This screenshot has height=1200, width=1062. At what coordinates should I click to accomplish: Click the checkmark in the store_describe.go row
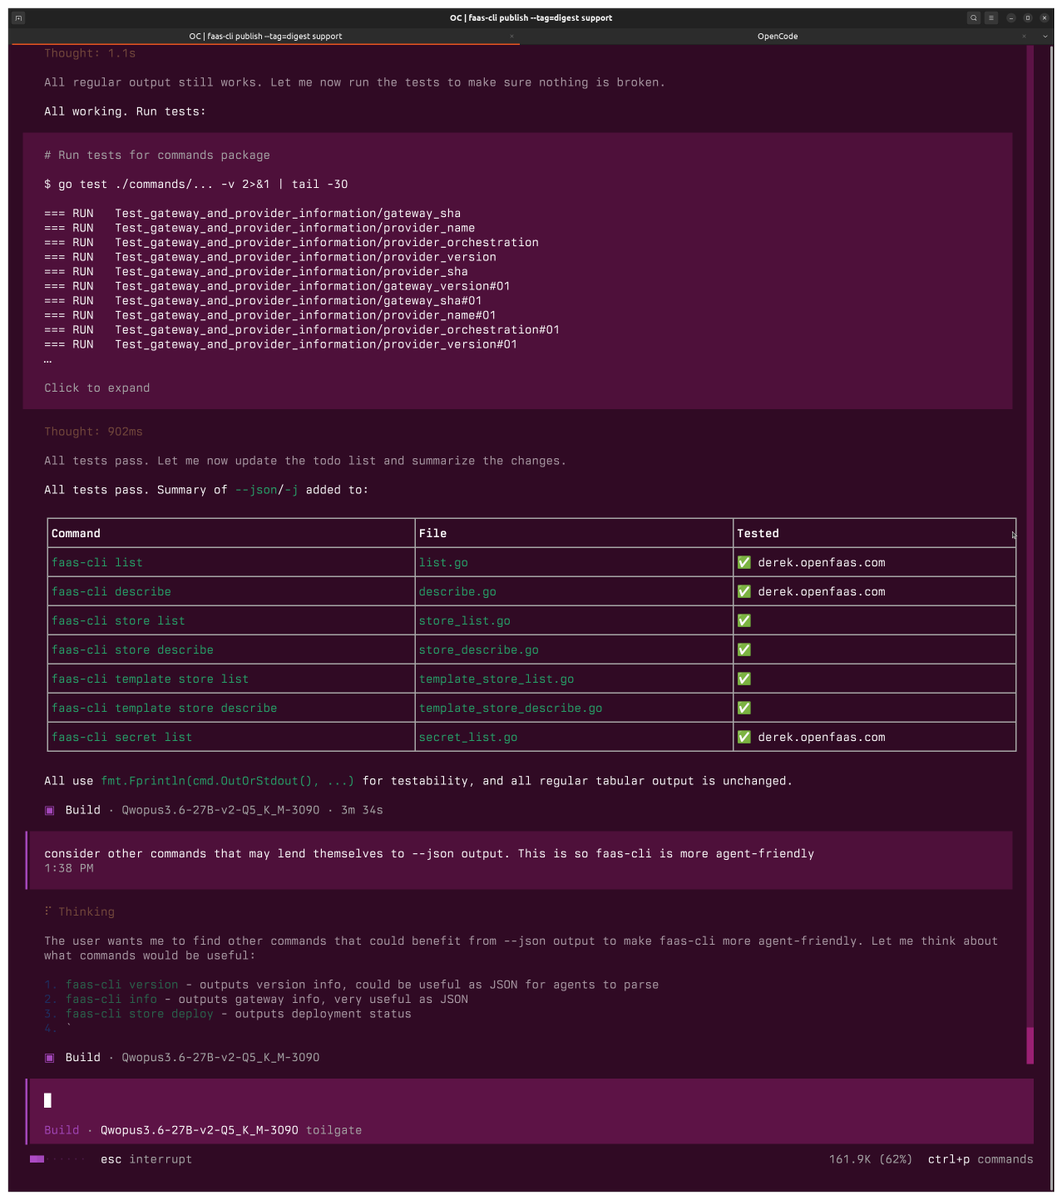744,650
